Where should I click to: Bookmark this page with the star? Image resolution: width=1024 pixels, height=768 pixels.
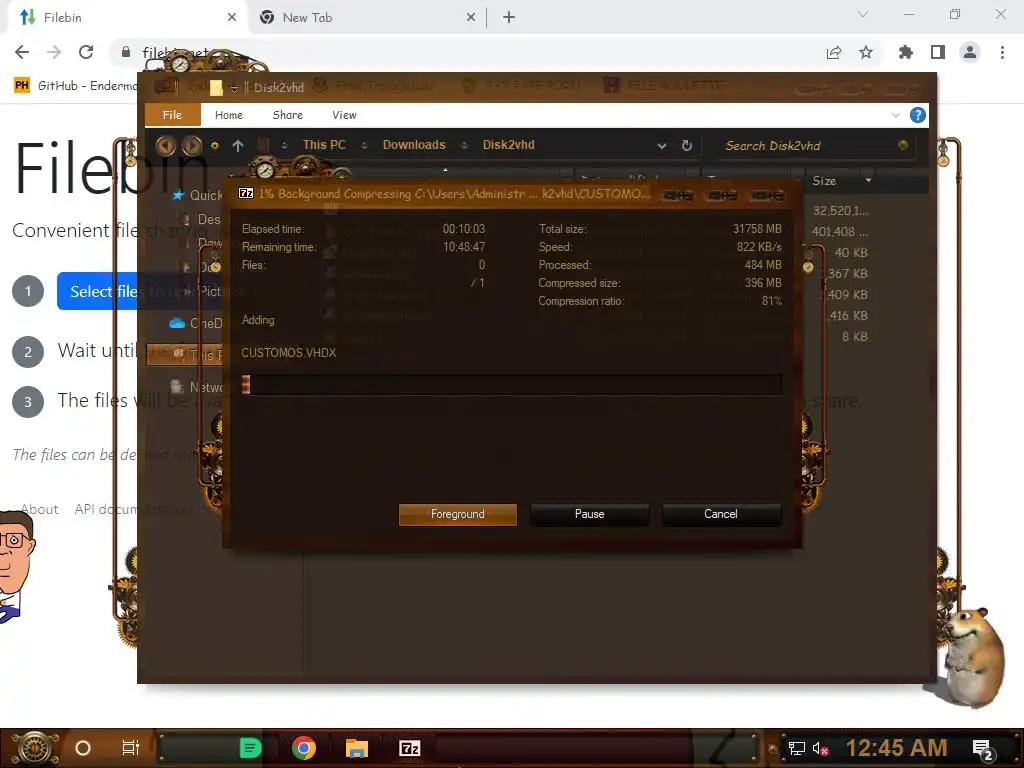click(866, 52)
